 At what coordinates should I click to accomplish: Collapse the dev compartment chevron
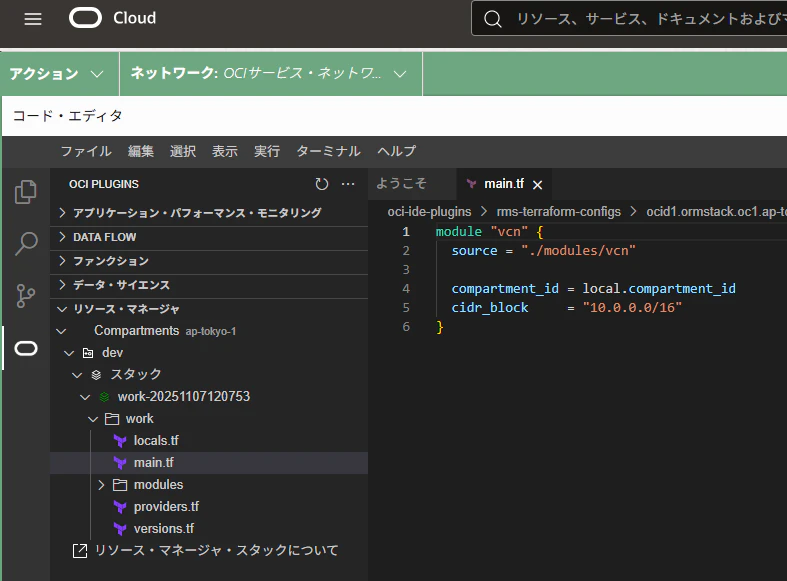click(69, 353)
